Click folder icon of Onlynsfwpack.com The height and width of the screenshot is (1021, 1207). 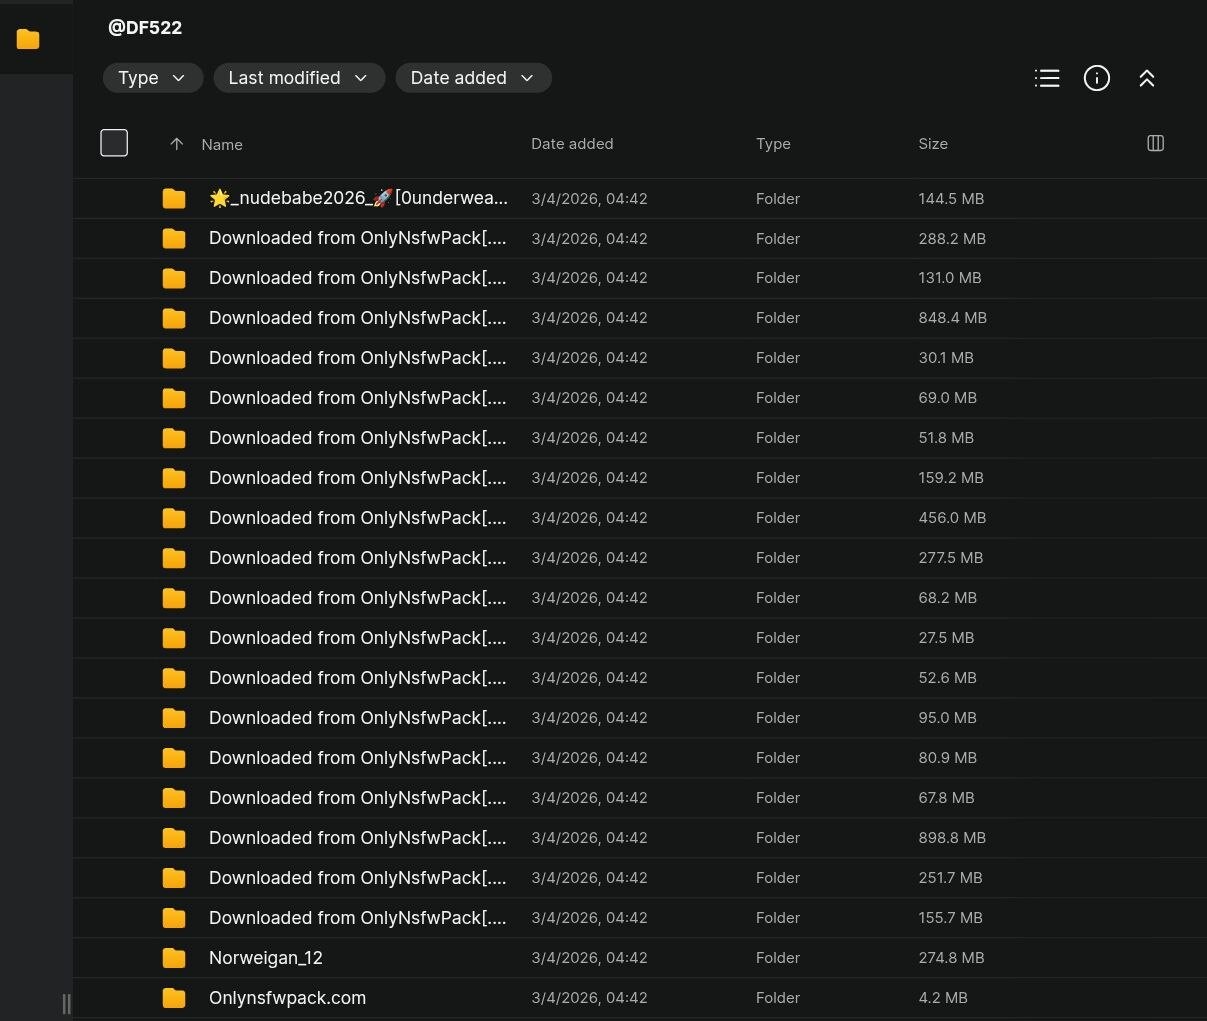(174, 998)
